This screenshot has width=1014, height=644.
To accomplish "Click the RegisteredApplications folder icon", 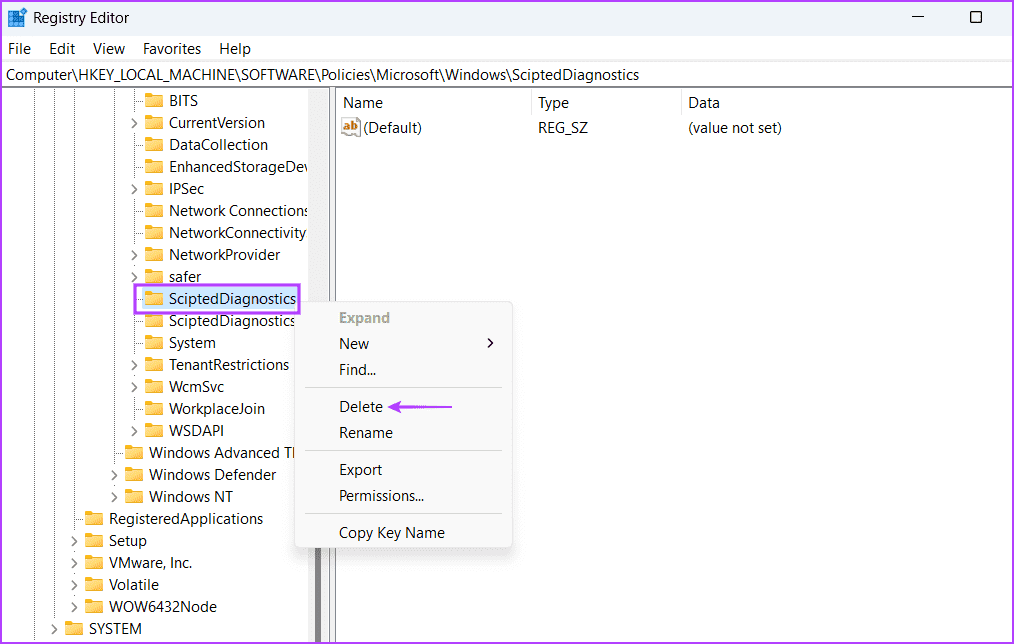I will point(94,518).
